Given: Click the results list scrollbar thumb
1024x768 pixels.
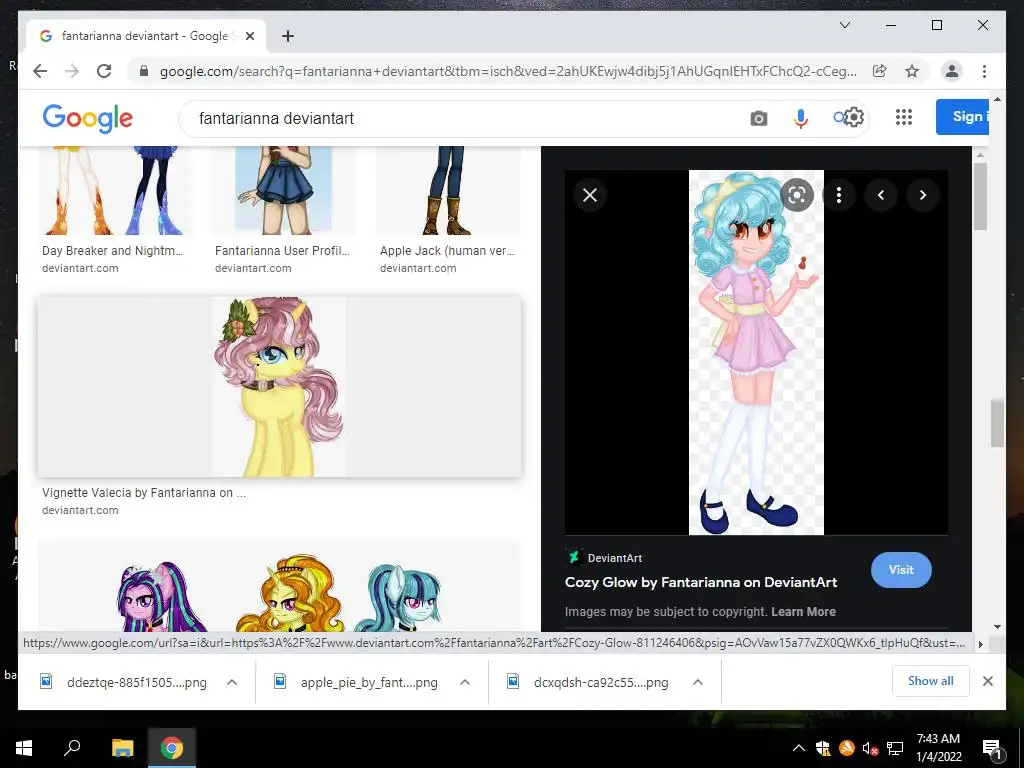Looking at the screenshot, I should pos(997,424).
